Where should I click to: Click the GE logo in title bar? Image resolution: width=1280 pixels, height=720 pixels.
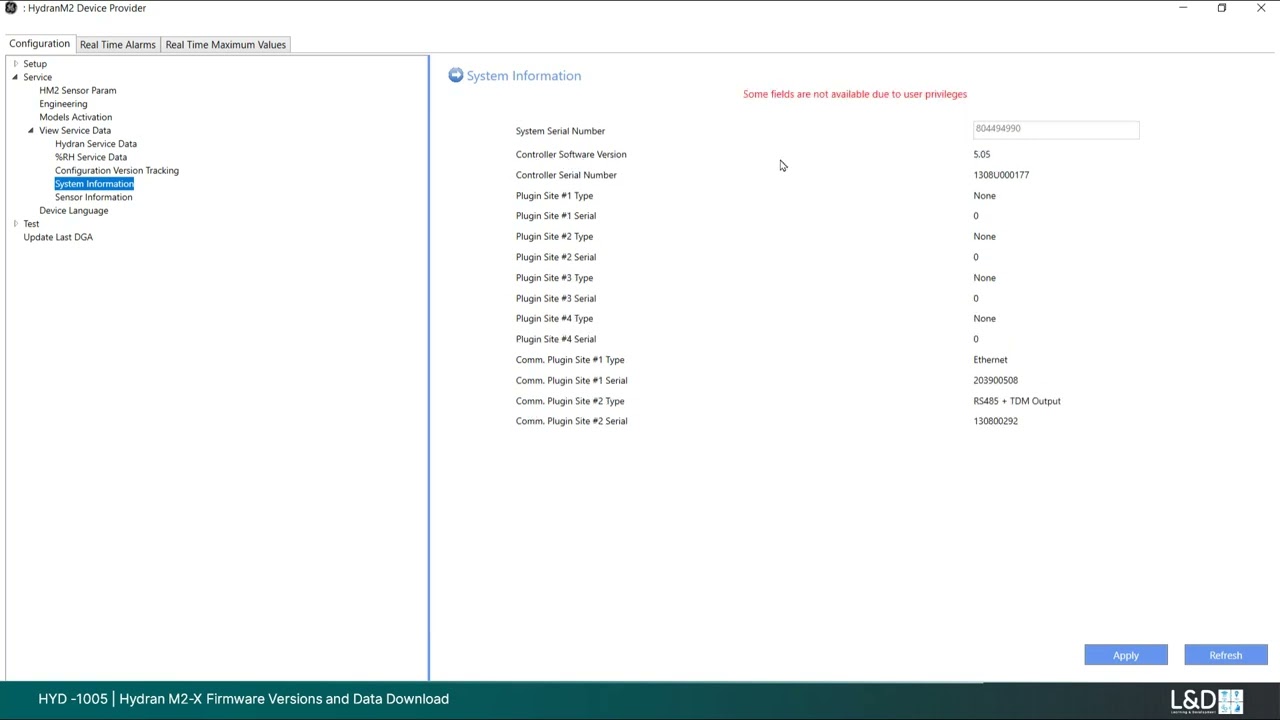pyautogui.click(x=11, y=8)
